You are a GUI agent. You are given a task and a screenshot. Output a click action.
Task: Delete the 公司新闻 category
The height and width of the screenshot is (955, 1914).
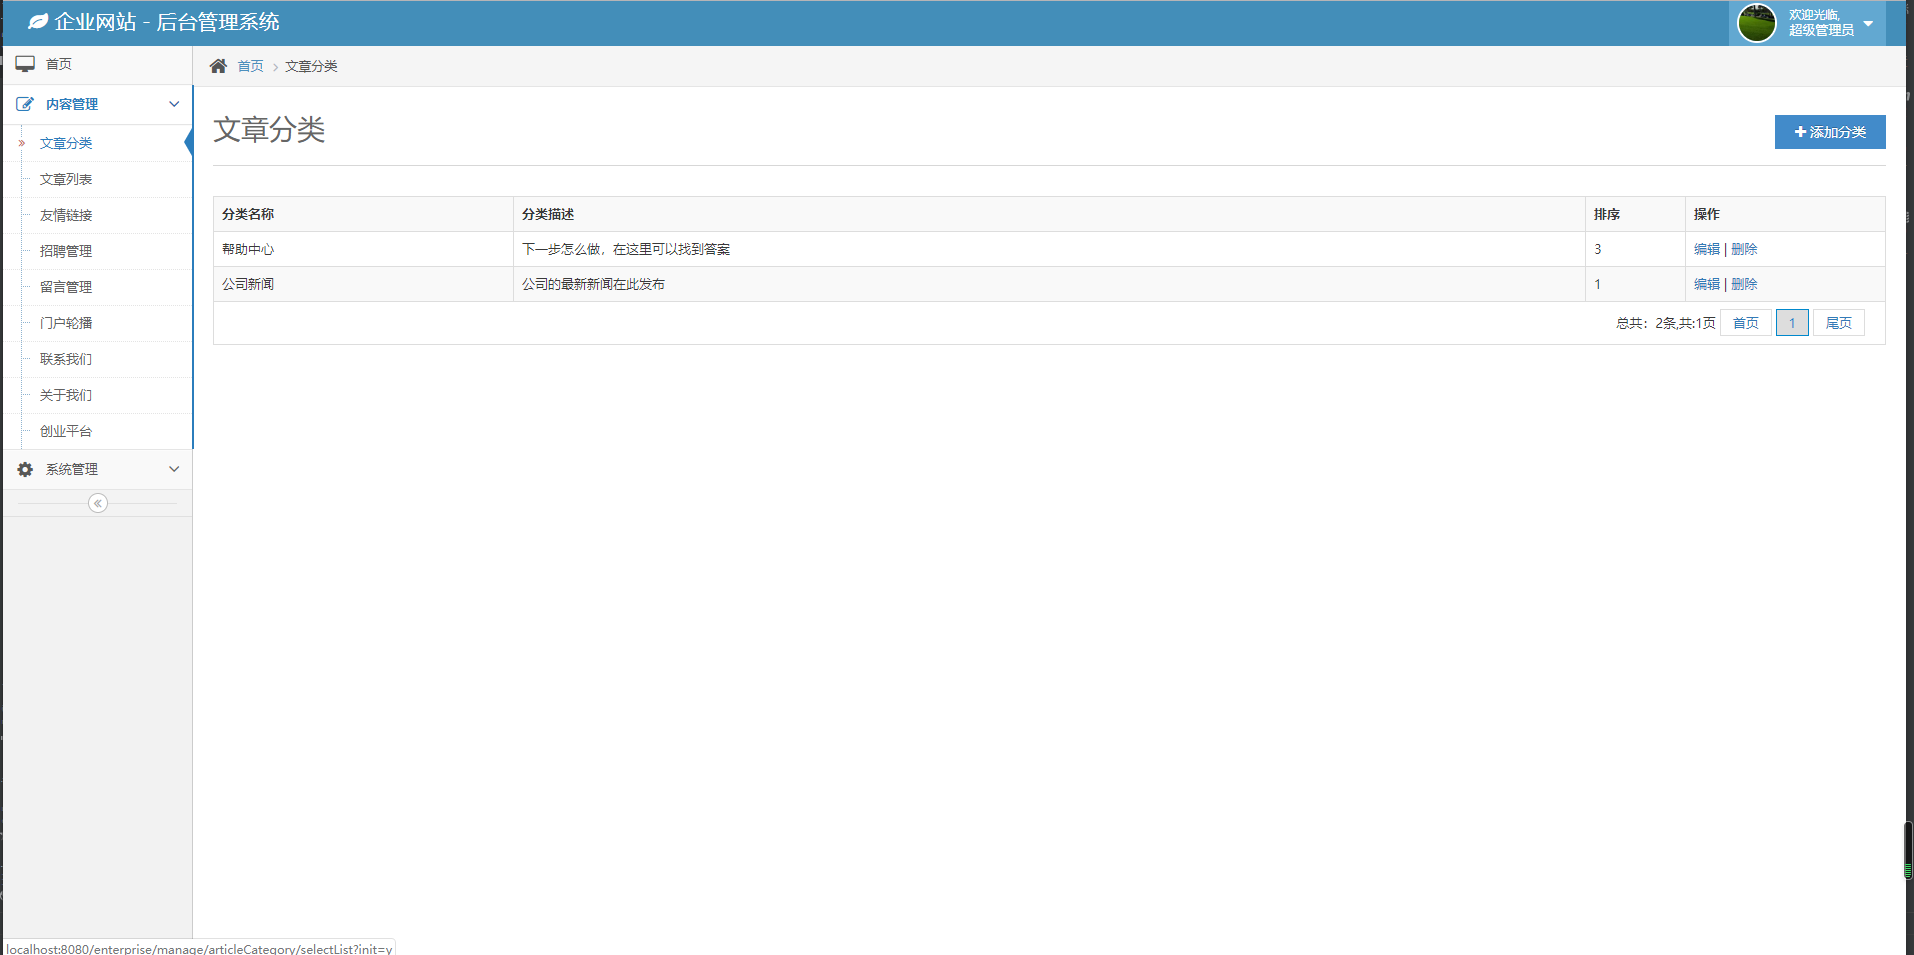(x=1744, y=284)
